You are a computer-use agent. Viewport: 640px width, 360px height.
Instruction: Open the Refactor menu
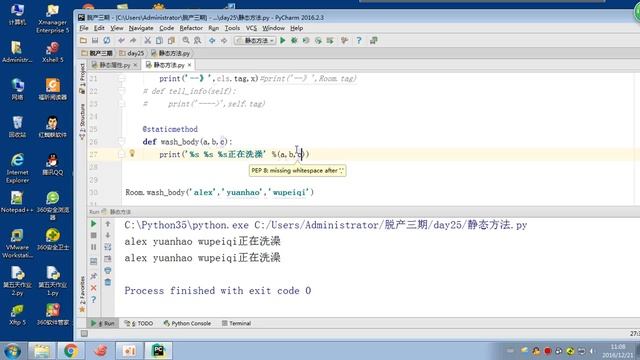tap(191, 28)
